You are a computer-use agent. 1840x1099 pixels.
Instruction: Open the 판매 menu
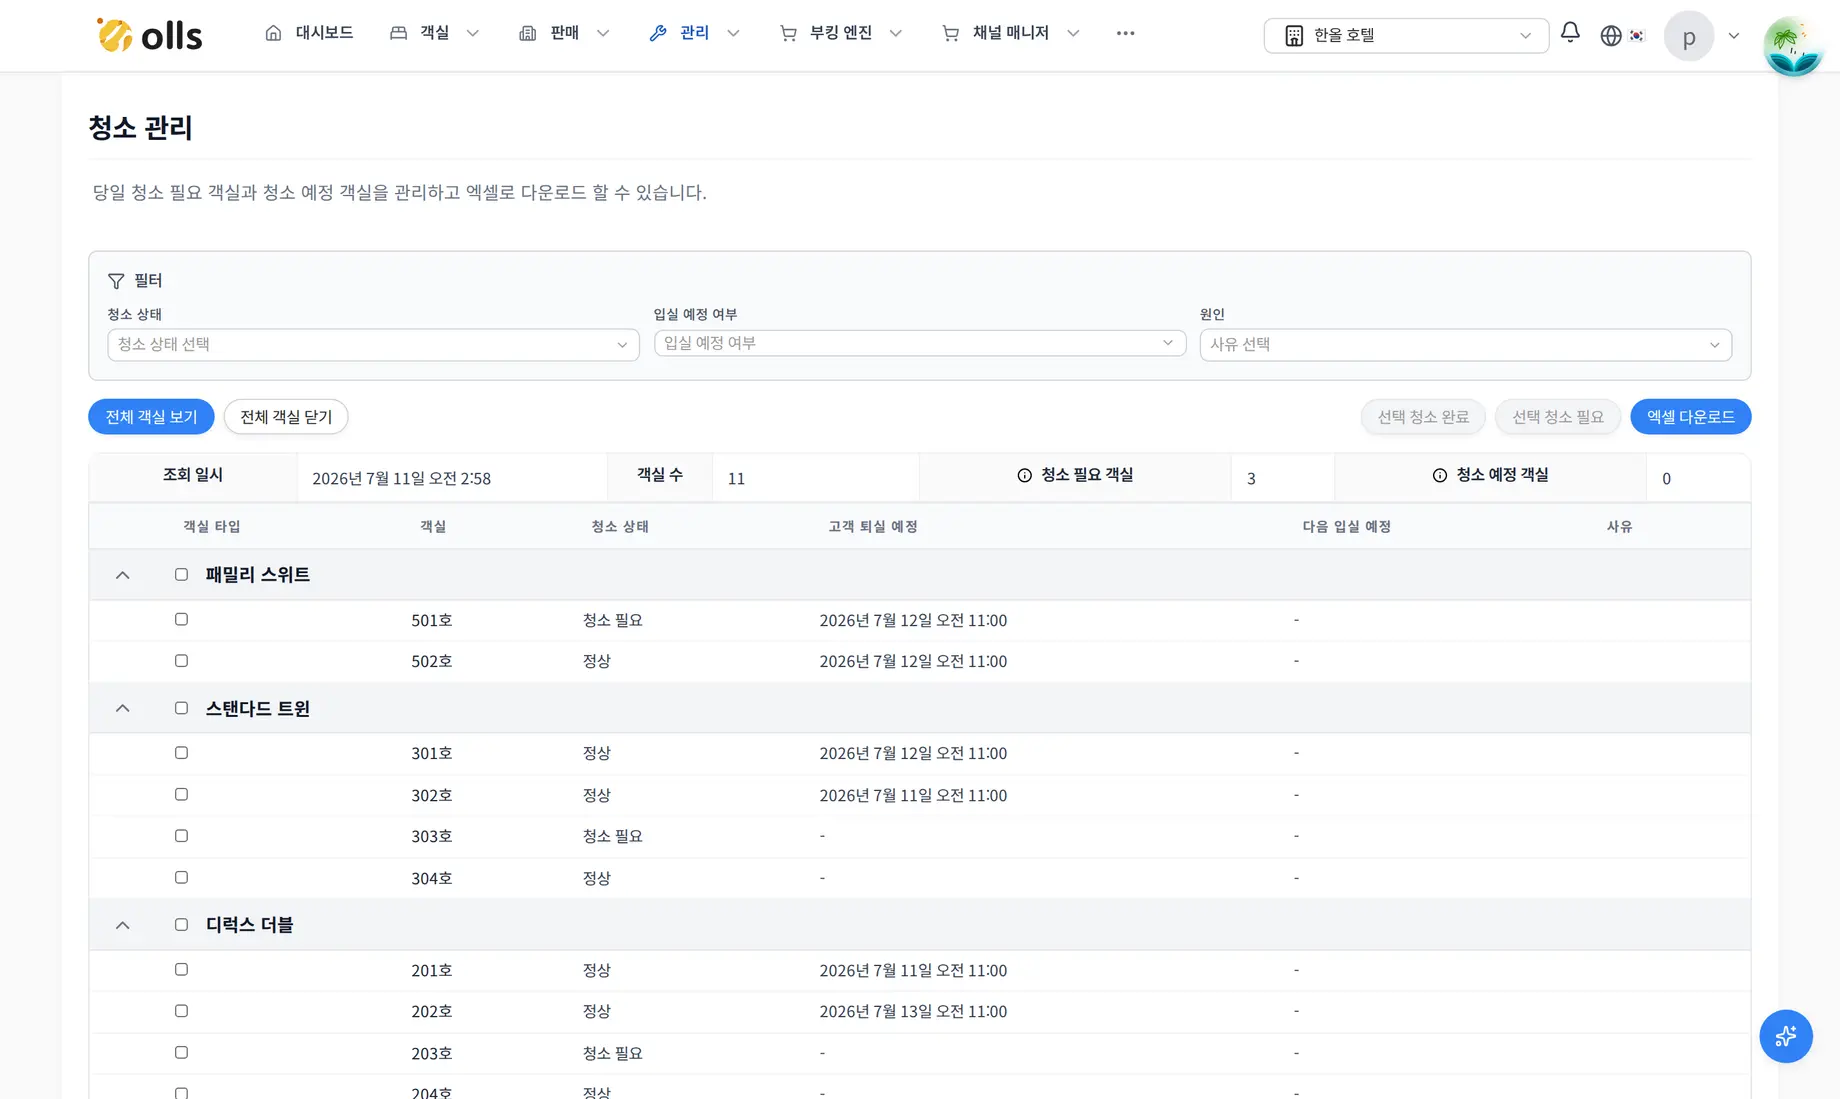(564, 33)
